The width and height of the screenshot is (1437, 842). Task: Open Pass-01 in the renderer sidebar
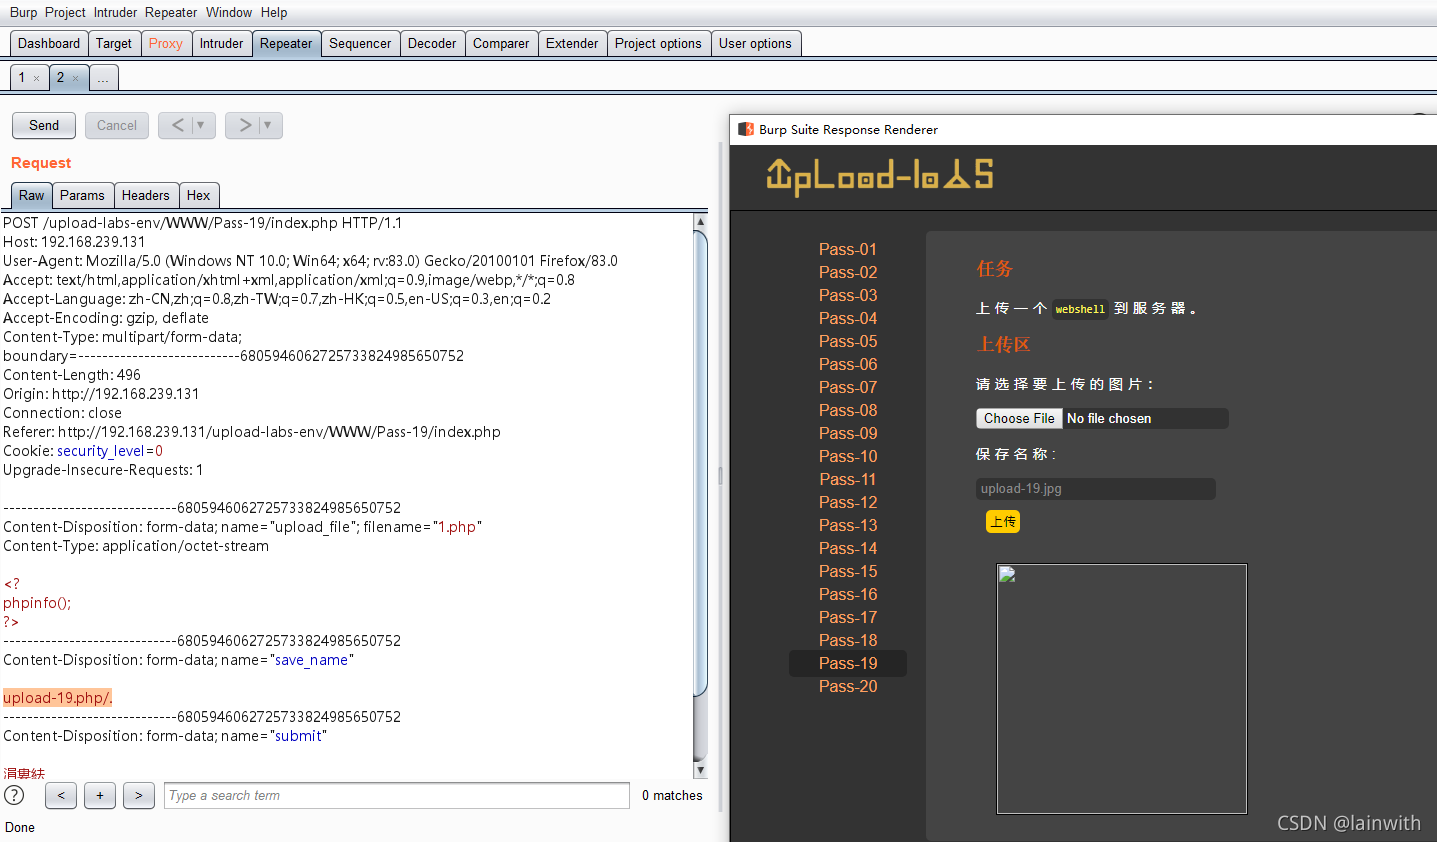click(848, 249)
